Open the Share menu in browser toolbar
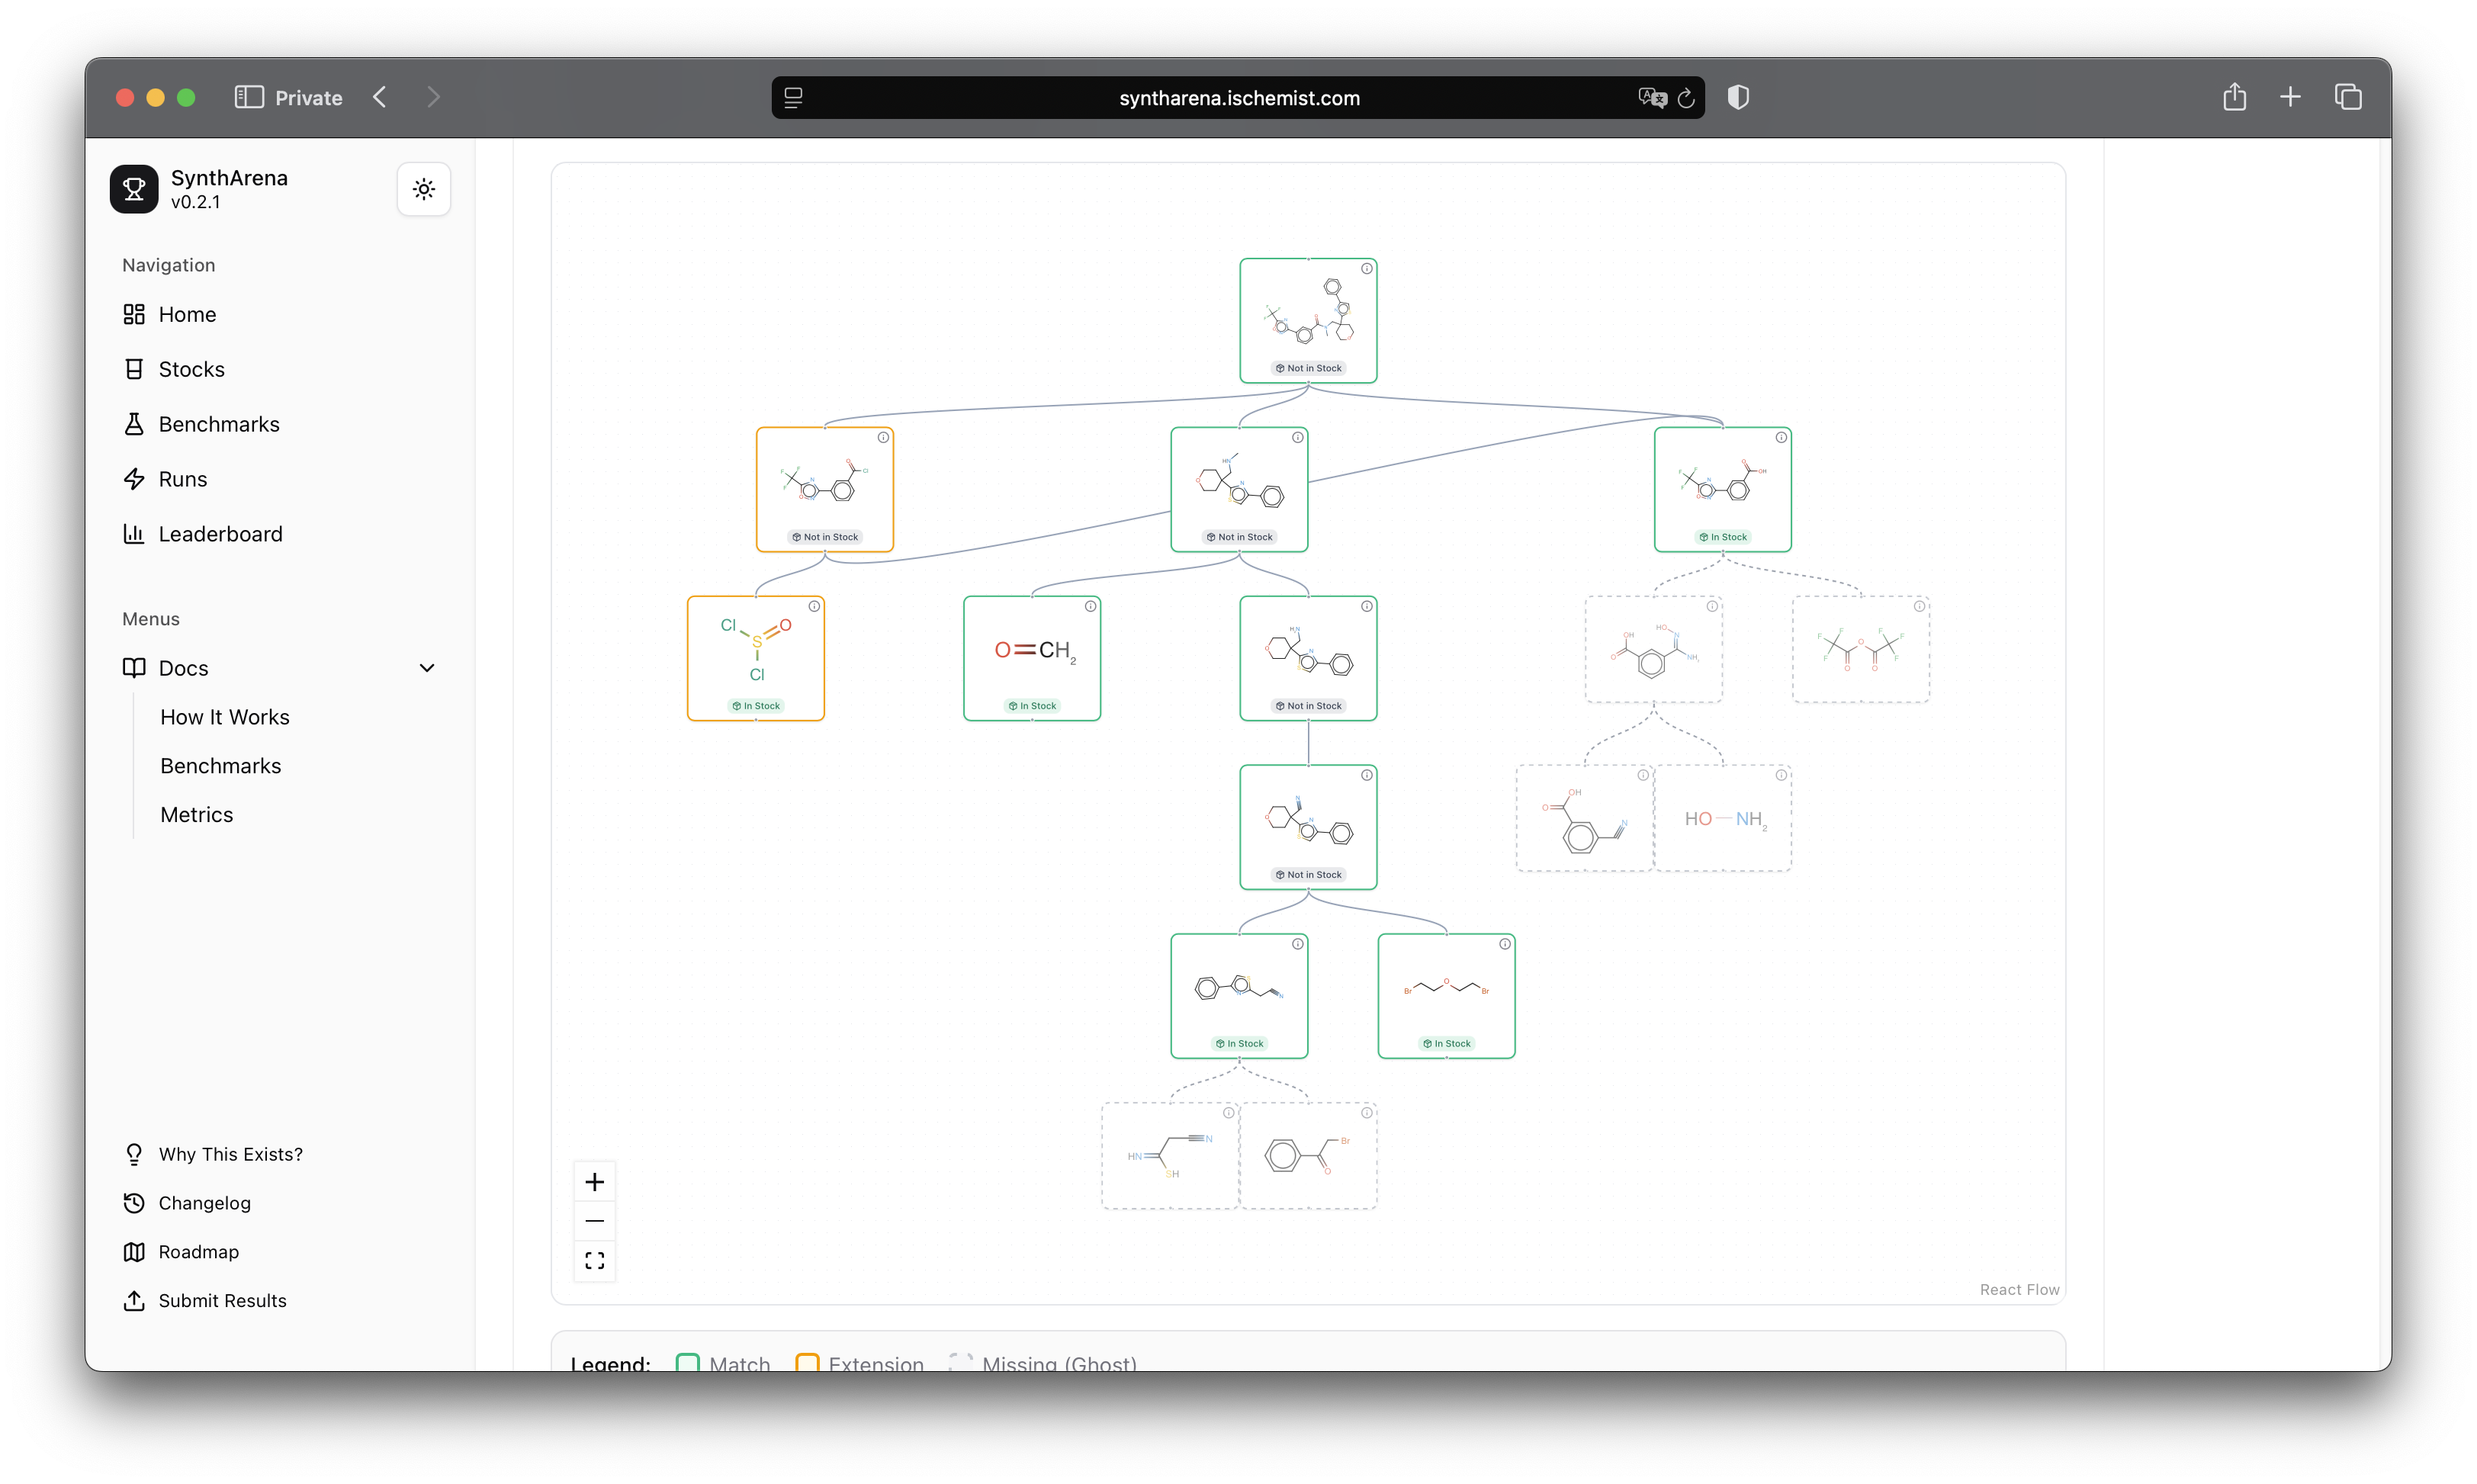This screenshot has width=2477, height=1484. click(x=2234, y=97)
